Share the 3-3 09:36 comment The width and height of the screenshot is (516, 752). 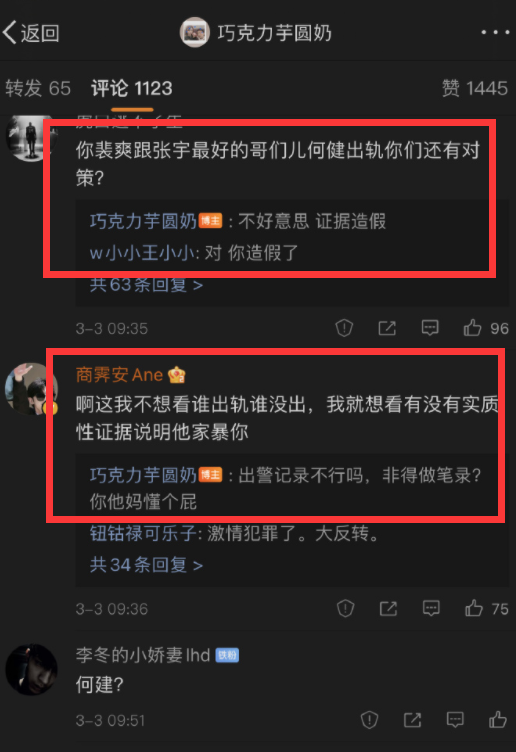tap(388, 608)
